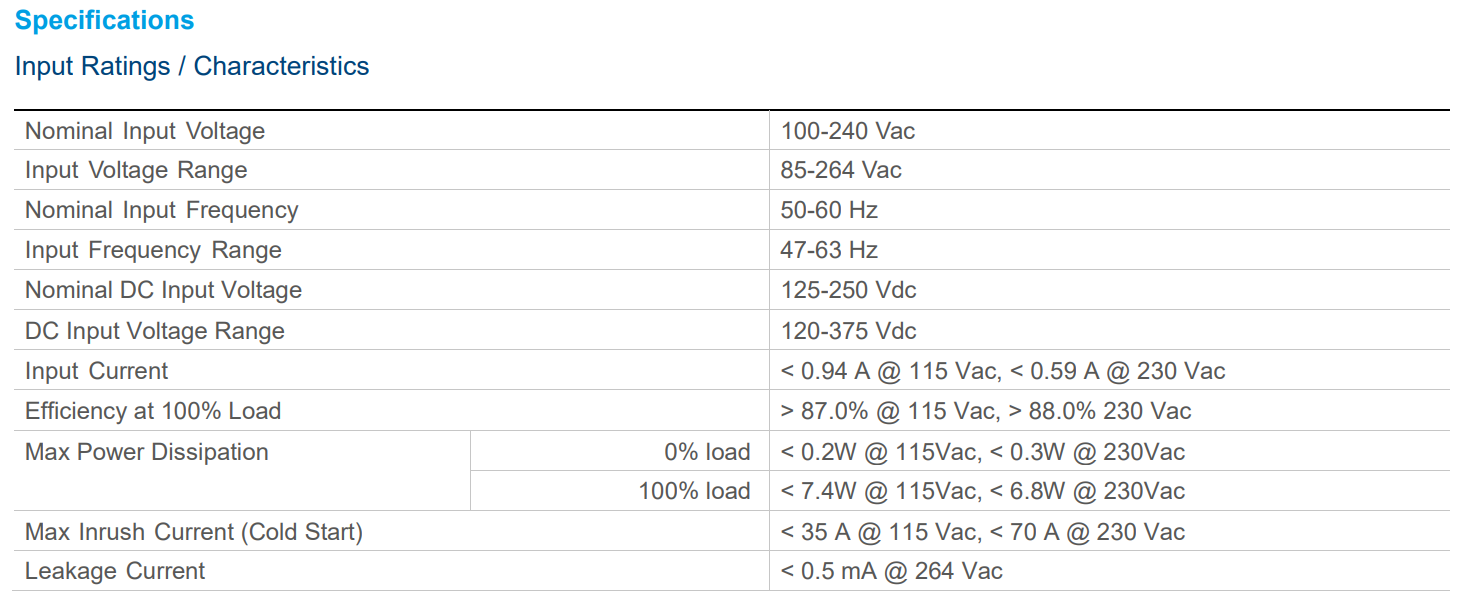Viewport: 1475px width, 601px height.
Task: Click the 100% load dissipation value < 7.4W
Action: (982, 492)
